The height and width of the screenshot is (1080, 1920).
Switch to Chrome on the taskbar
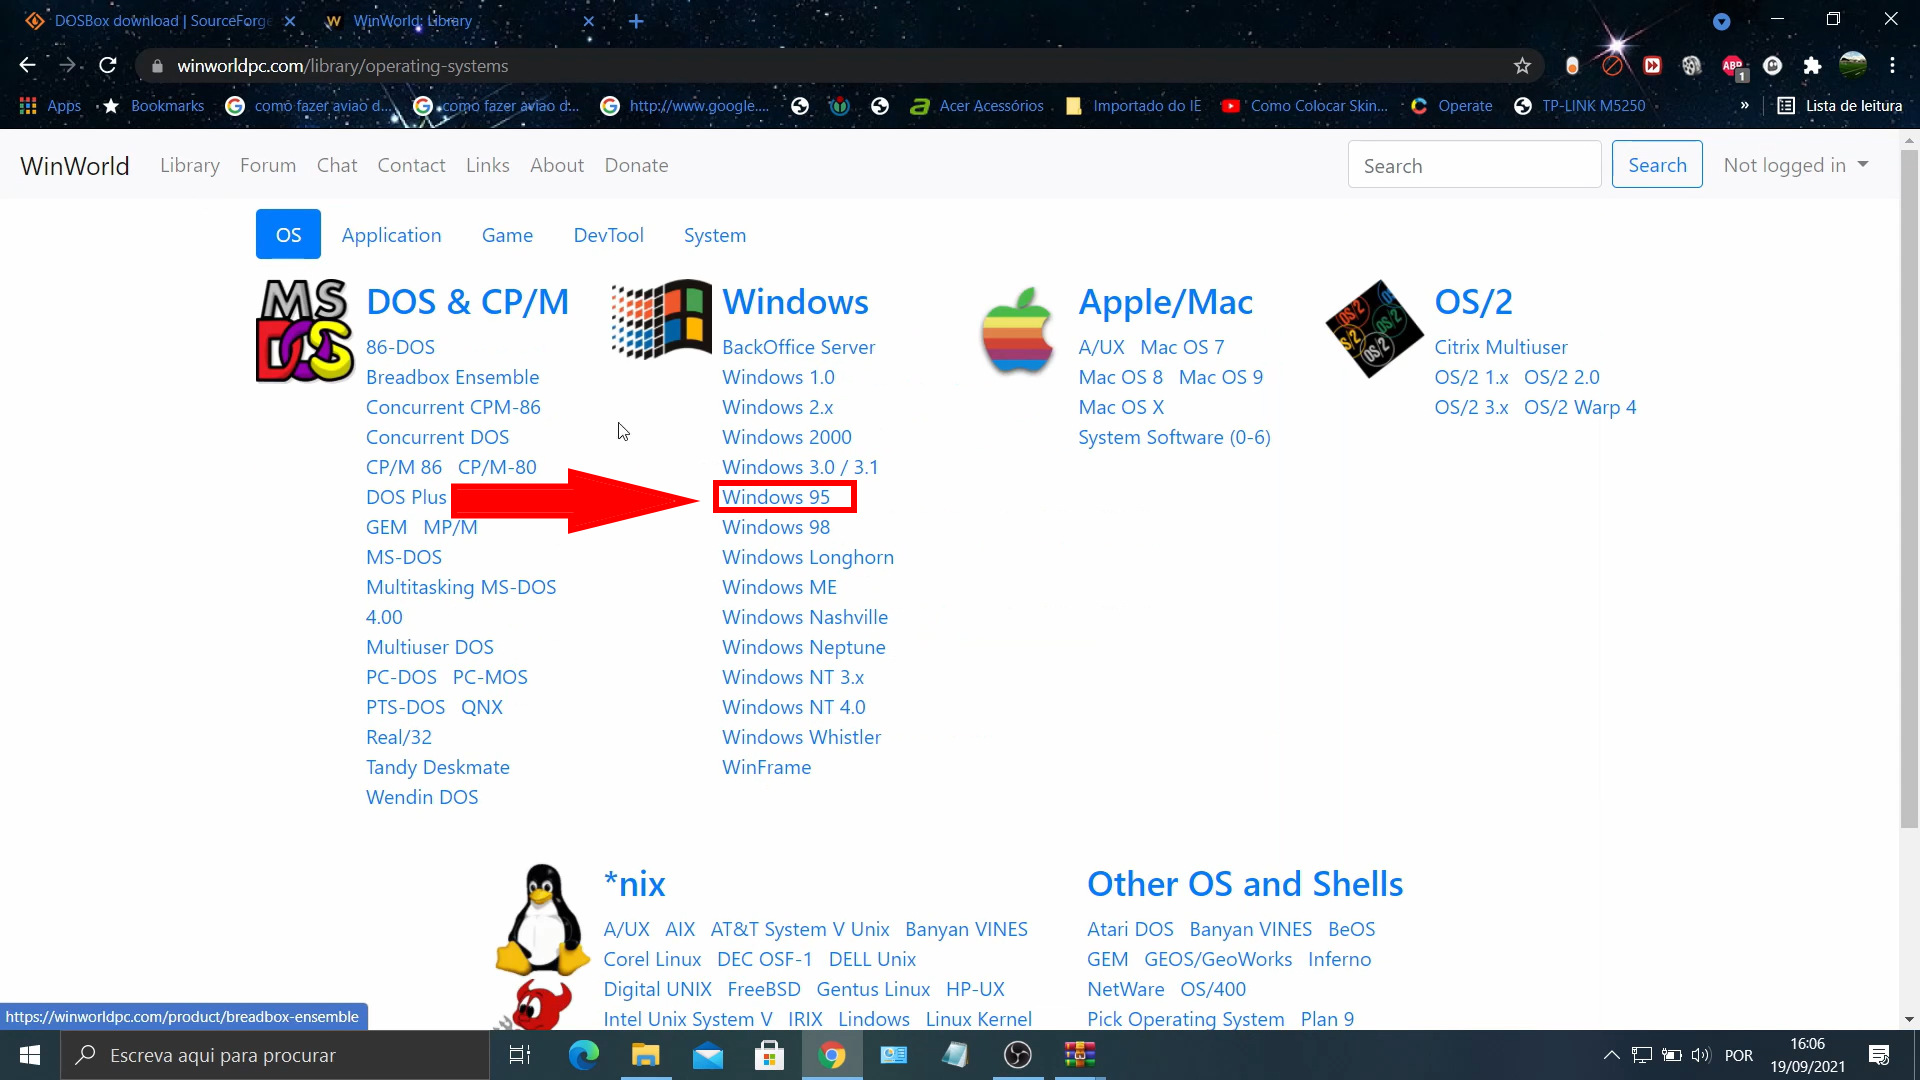[x=832, y=1055]
